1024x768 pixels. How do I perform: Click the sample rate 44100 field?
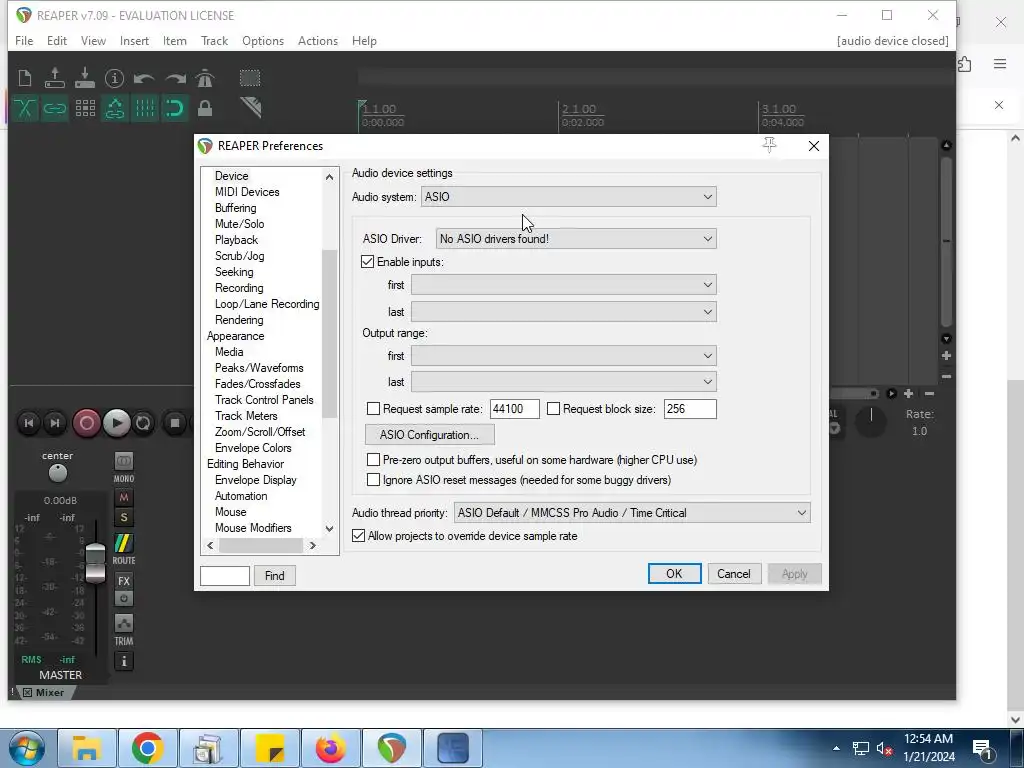514,409
